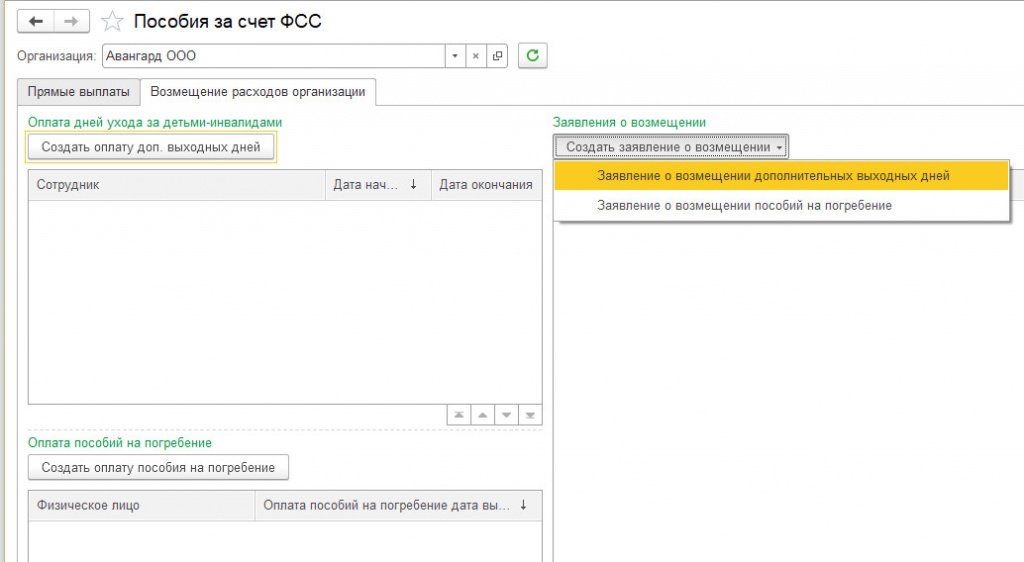
Task: Choose Заявление о возмещении дополнительных выходных дней
Action: [x=772, y=175]
